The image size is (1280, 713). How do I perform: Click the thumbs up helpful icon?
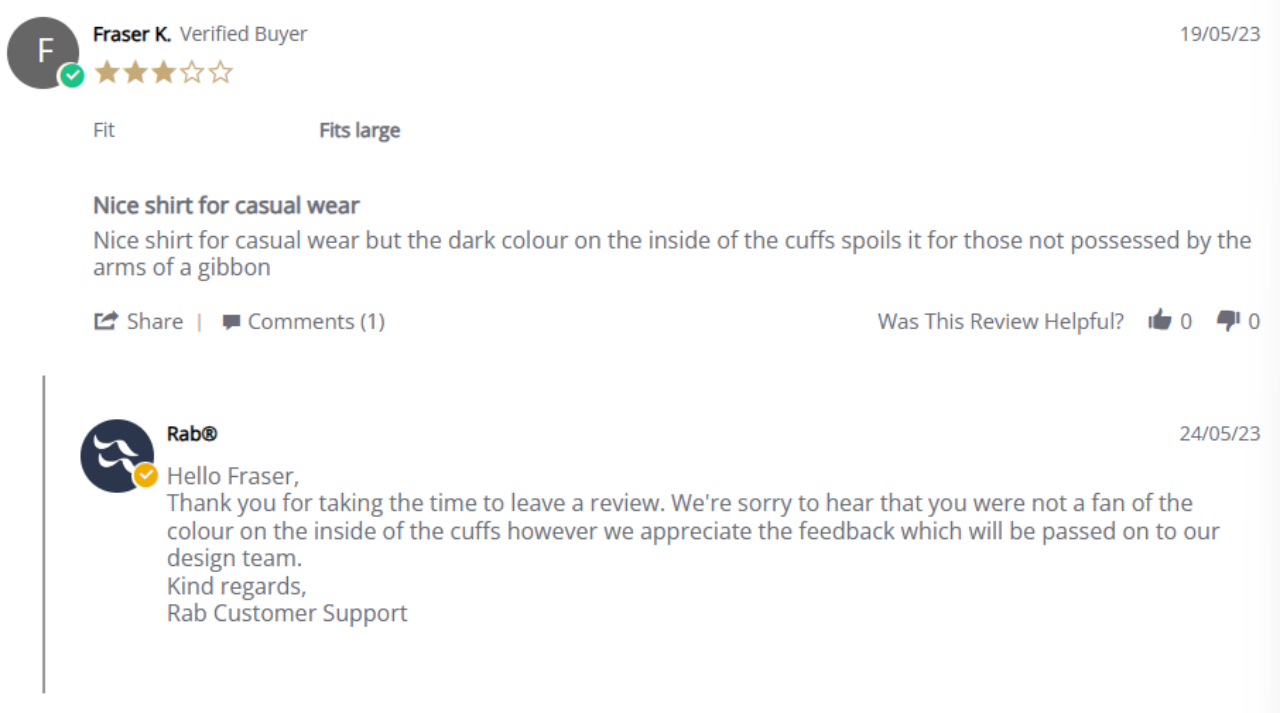[x=1160, y=320]
